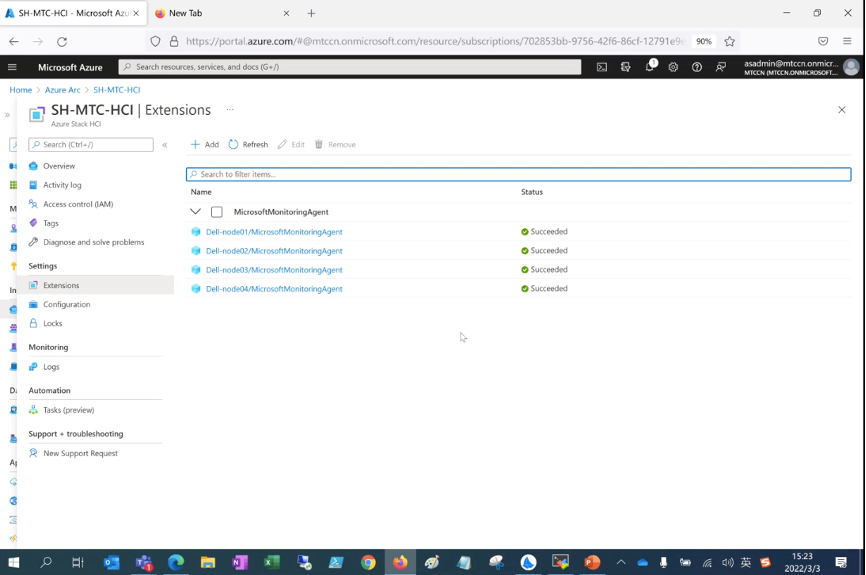Open Logs under Monitoring
This screenshot has width=866, height=575.
click(x=51, y=367)
